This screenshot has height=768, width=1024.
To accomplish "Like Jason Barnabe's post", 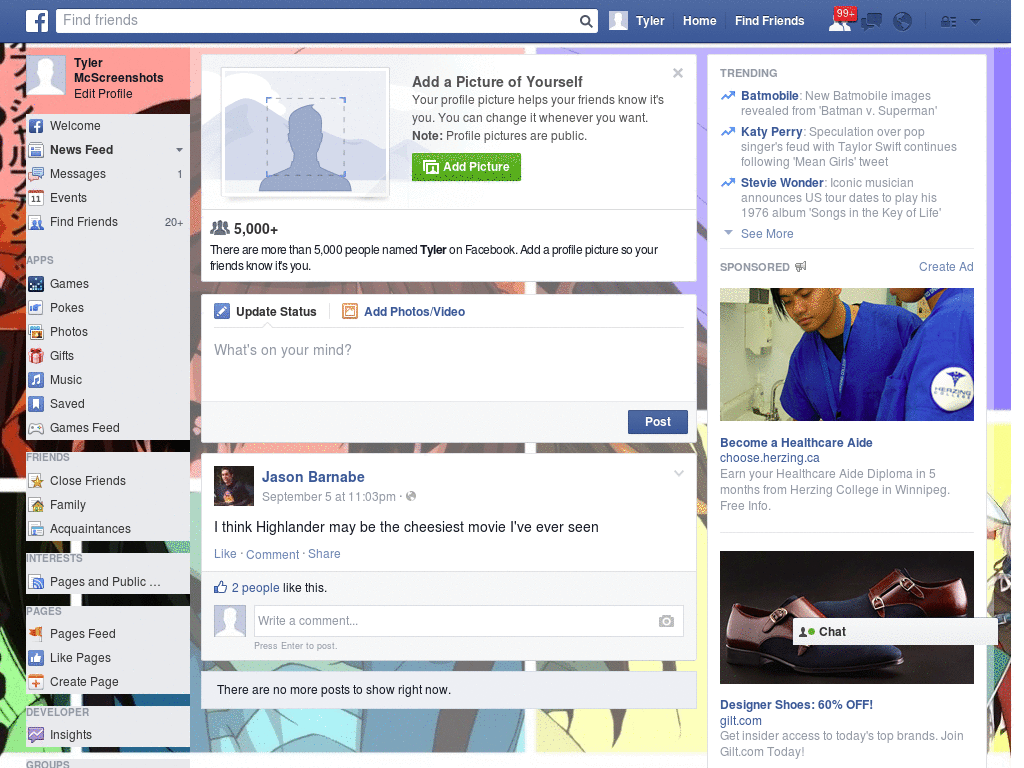I will pyautogui.click(x=225, y=554).
